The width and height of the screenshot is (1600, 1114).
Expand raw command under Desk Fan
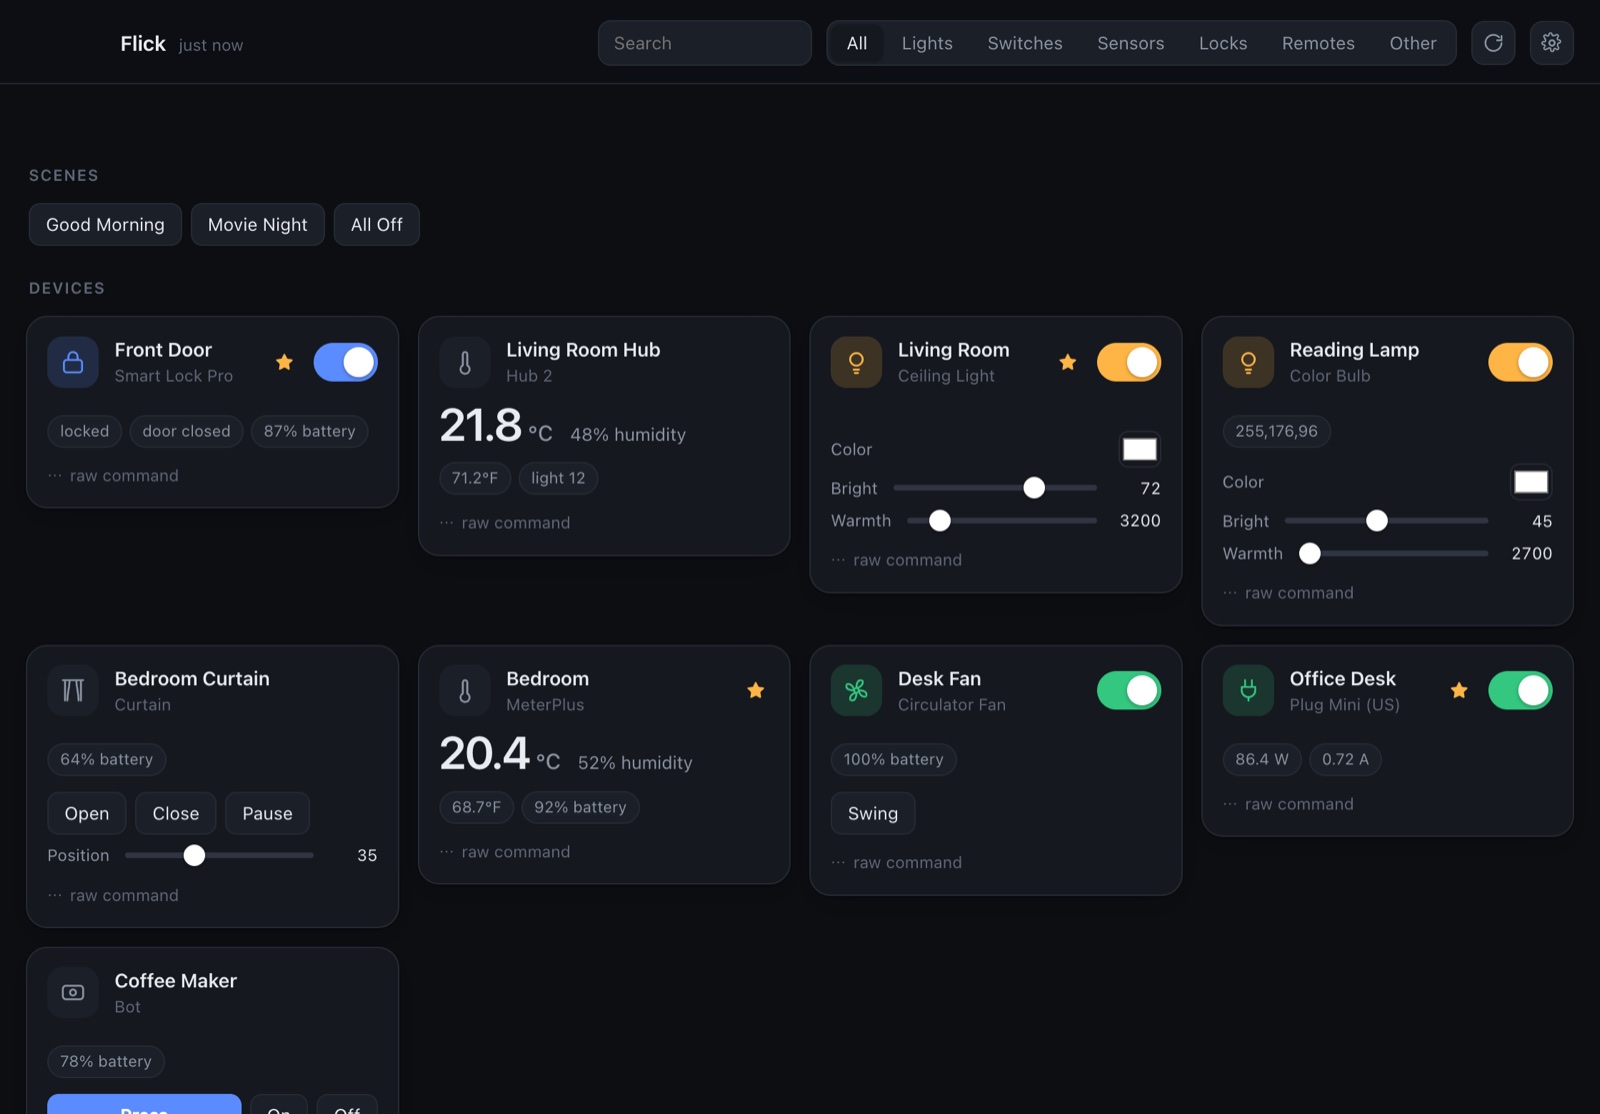897,863
